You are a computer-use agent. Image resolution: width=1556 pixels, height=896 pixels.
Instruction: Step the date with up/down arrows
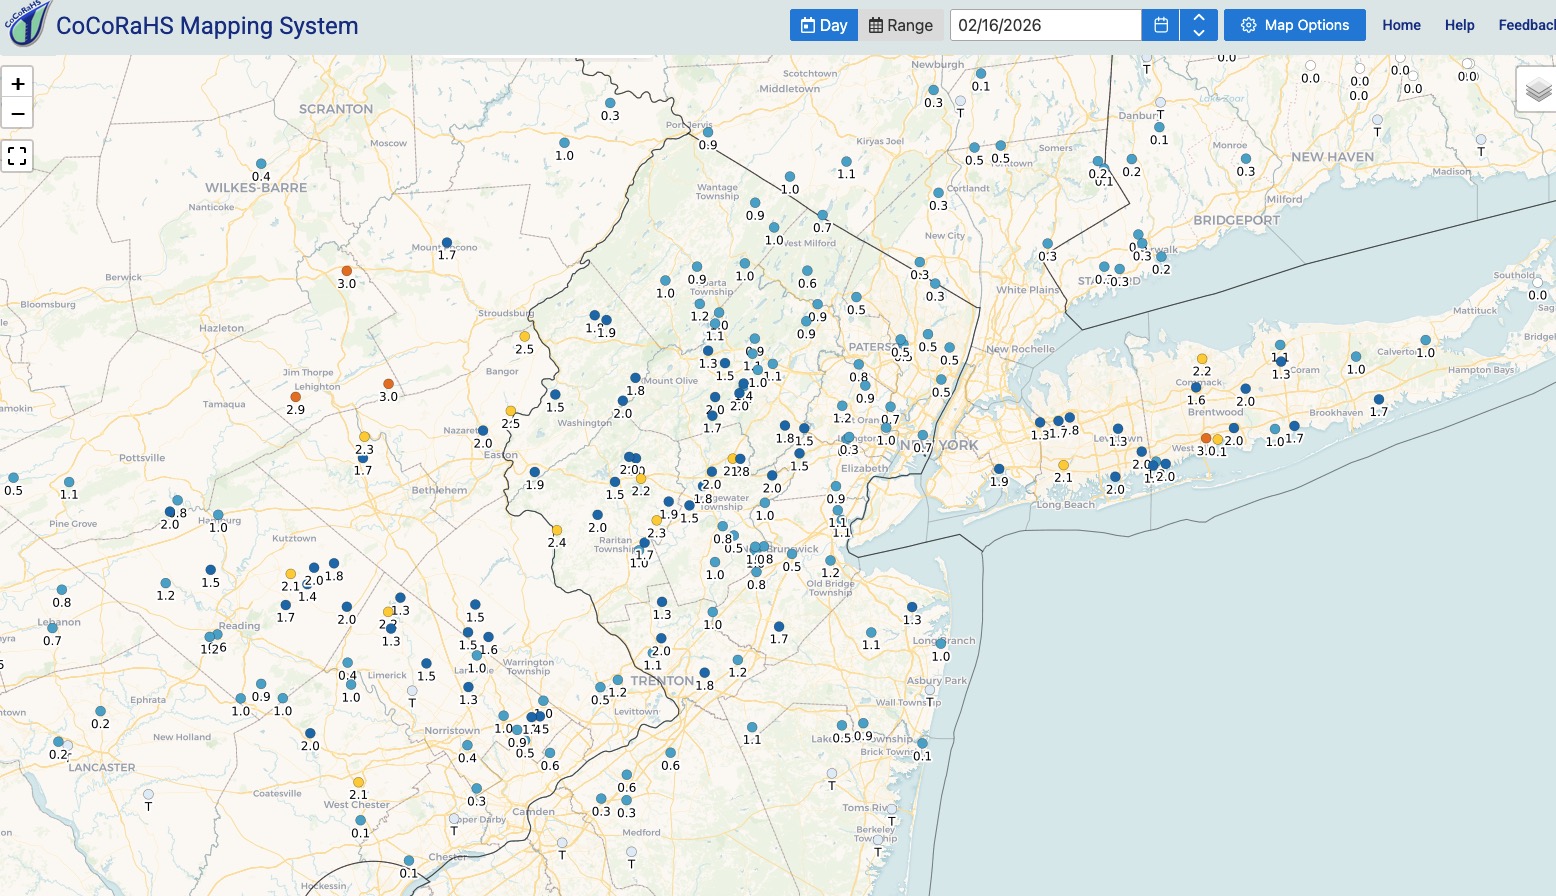pyautogui.click(x=1198, y=25)
